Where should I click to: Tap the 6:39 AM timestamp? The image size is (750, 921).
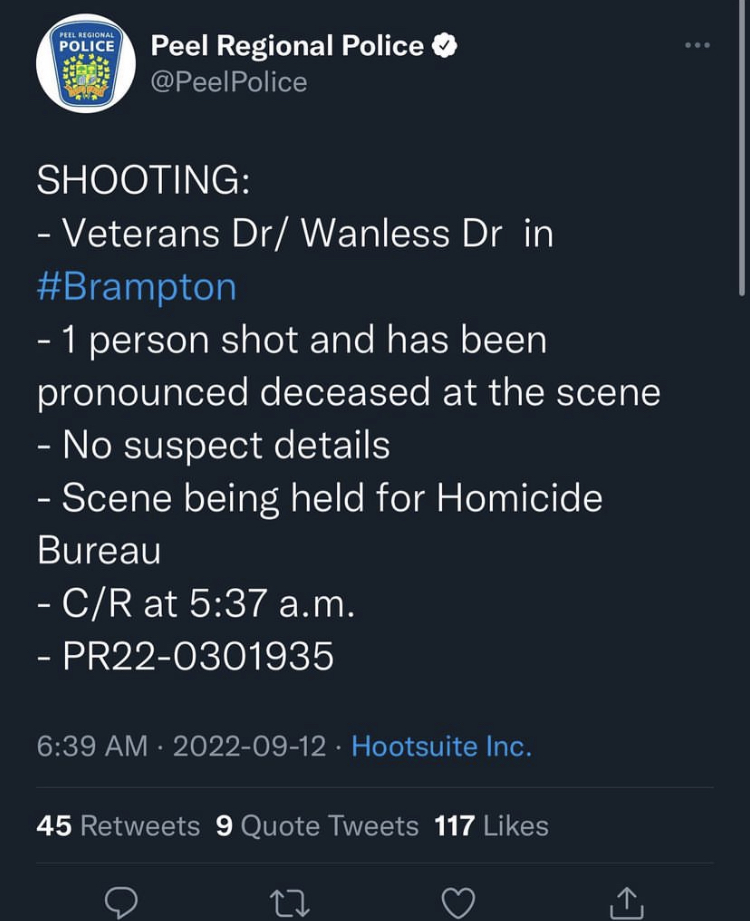(x=92, y=746)
